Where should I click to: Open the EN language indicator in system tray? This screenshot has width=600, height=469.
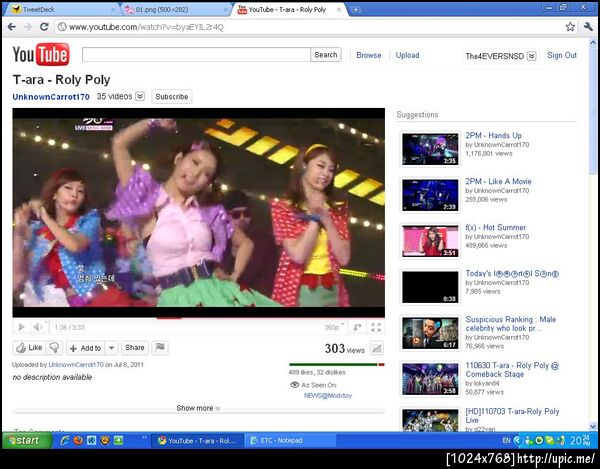tap(506, 440)
